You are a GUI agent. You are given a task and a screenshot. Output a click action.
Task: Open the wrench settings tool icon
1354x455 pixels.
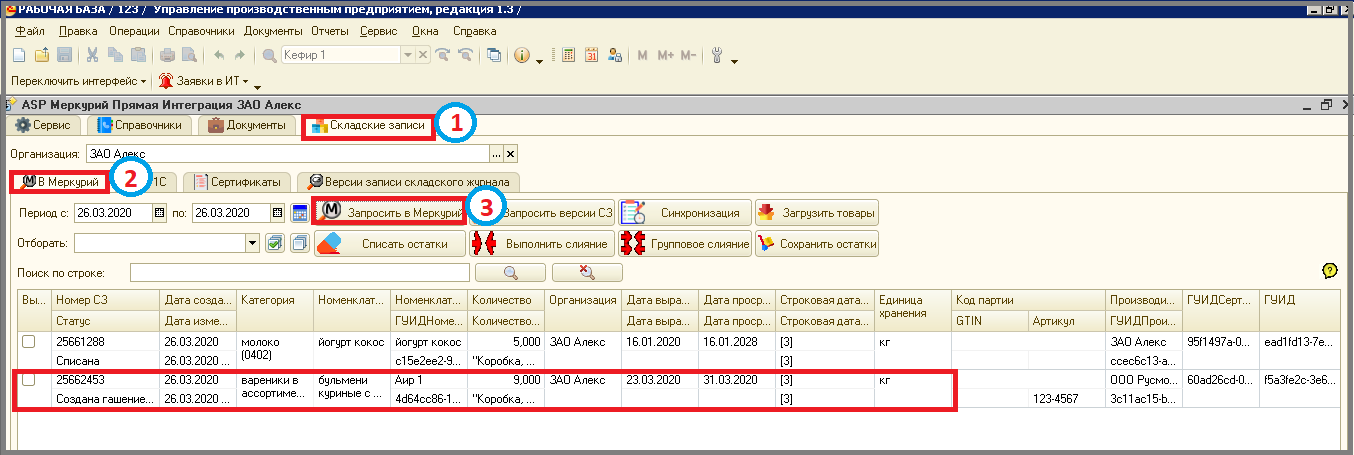717,56
